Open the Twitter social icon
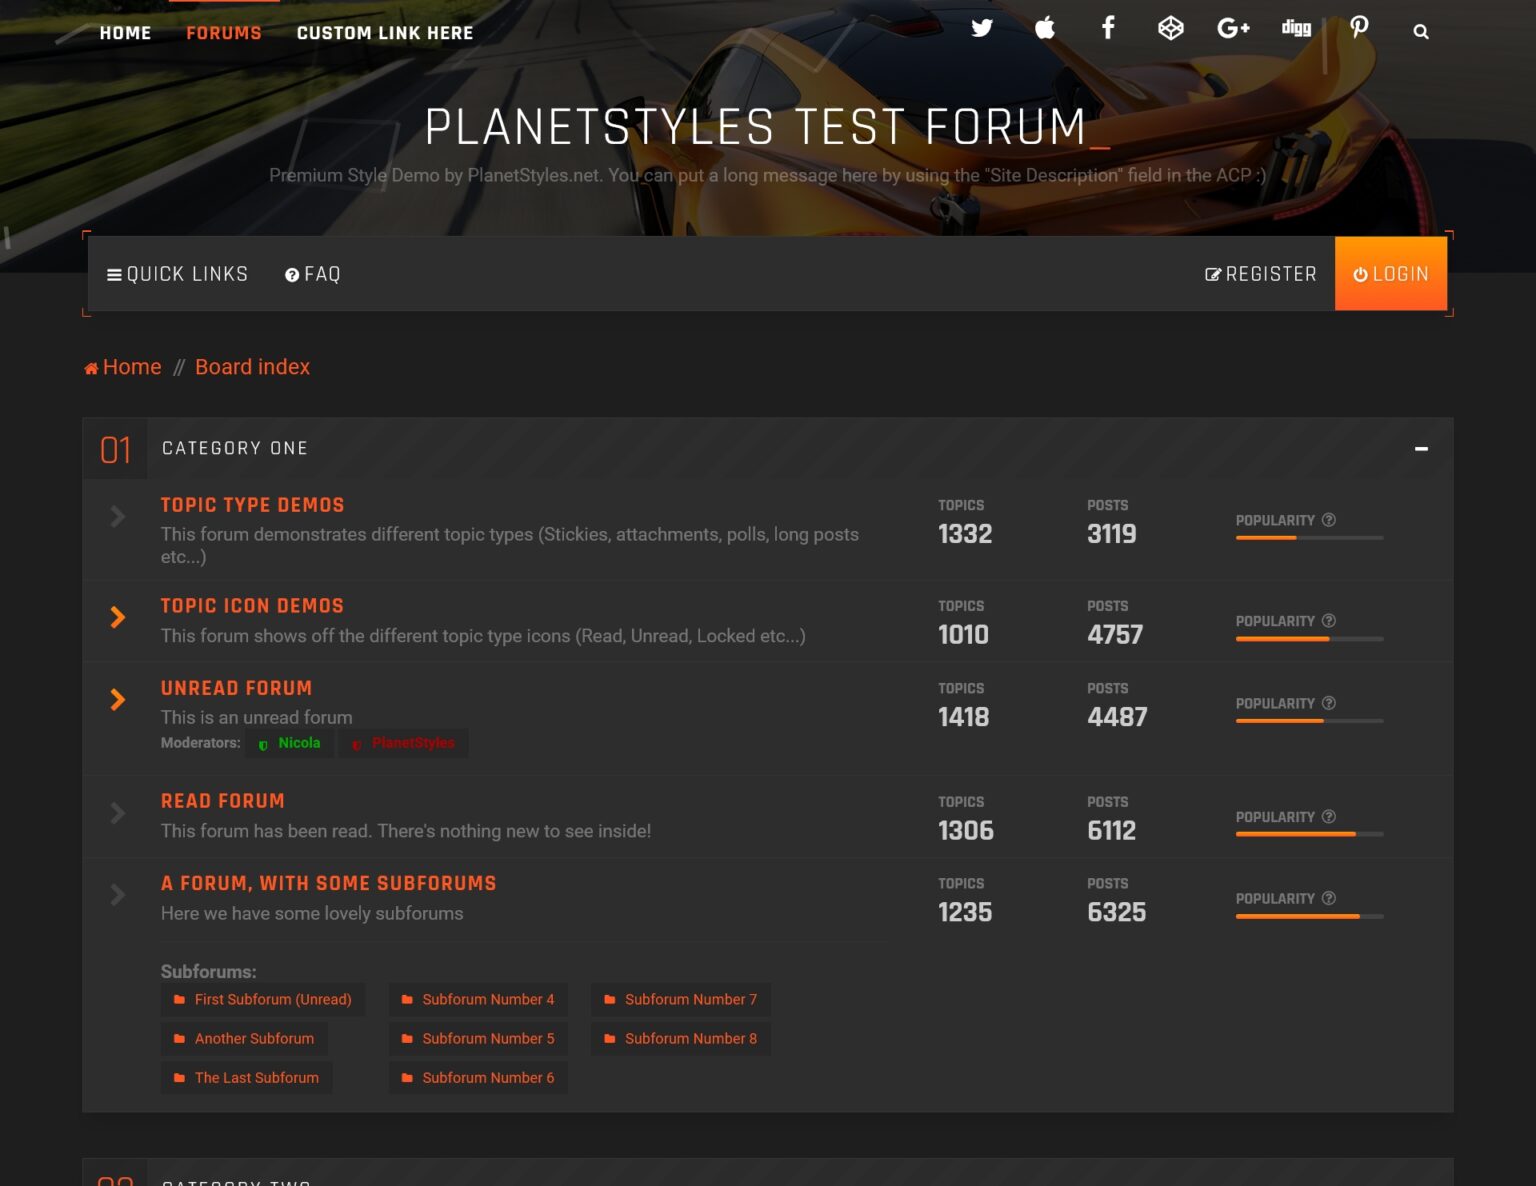This screenshot has width=1536, height=1186. point(982,29)
